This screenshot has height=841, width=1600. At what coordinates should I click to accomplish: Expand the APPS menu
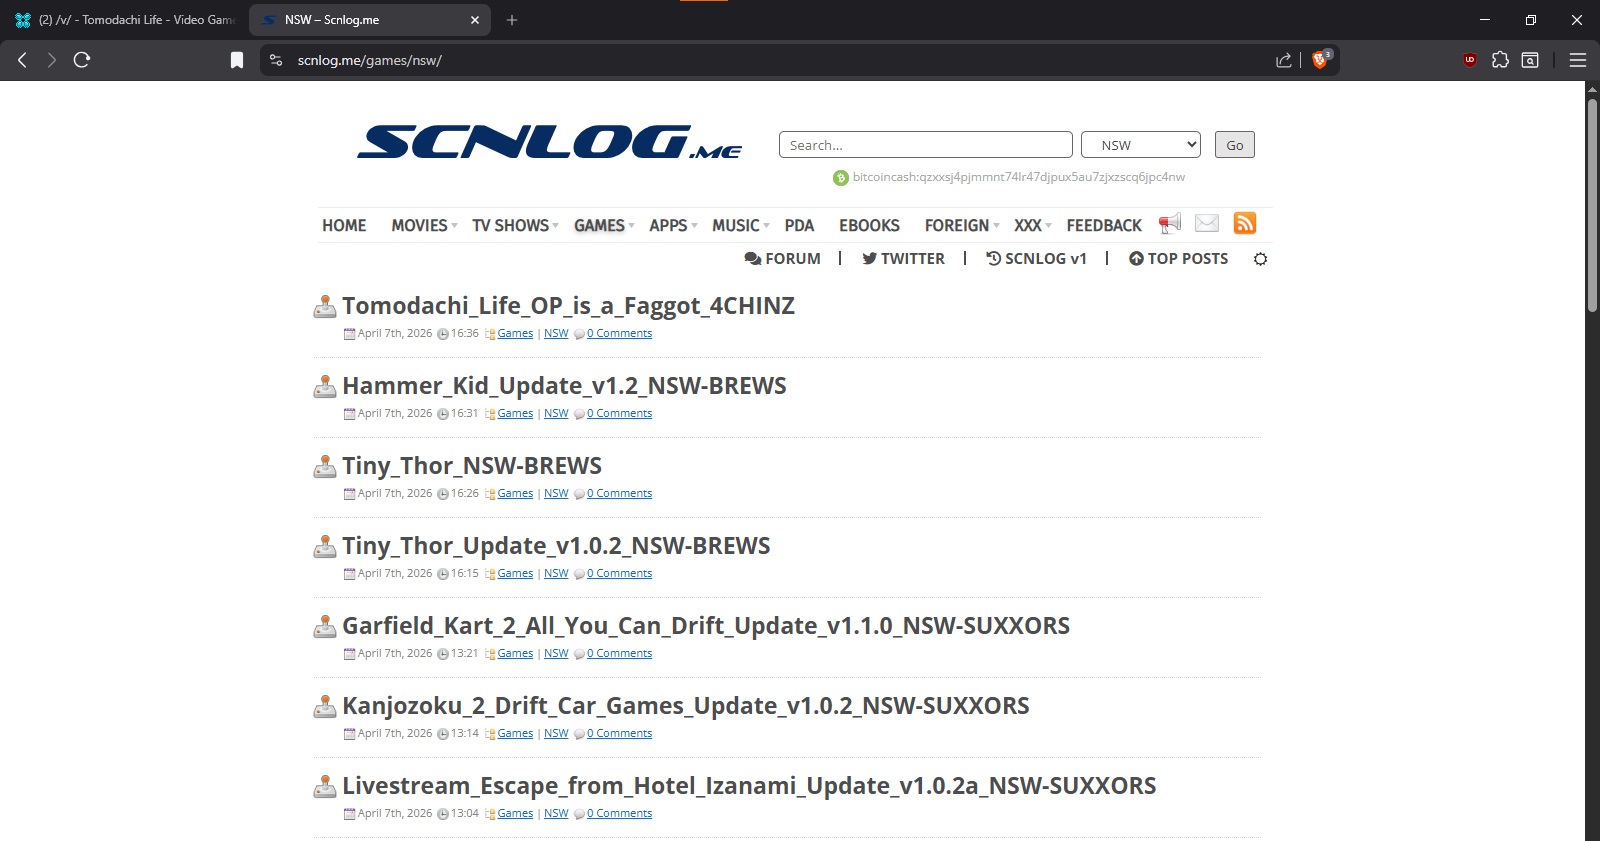pos(673,226)
